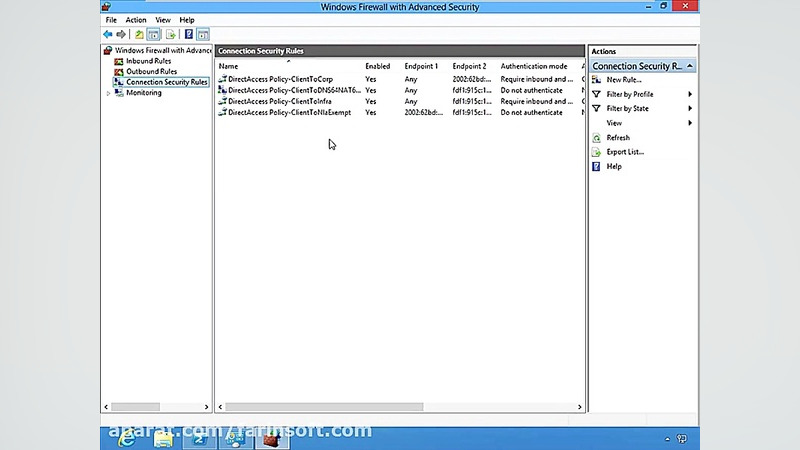Click the ClientToNlaExempt rule icon
Screen dimensions: 800x450
tap(222, 112)
